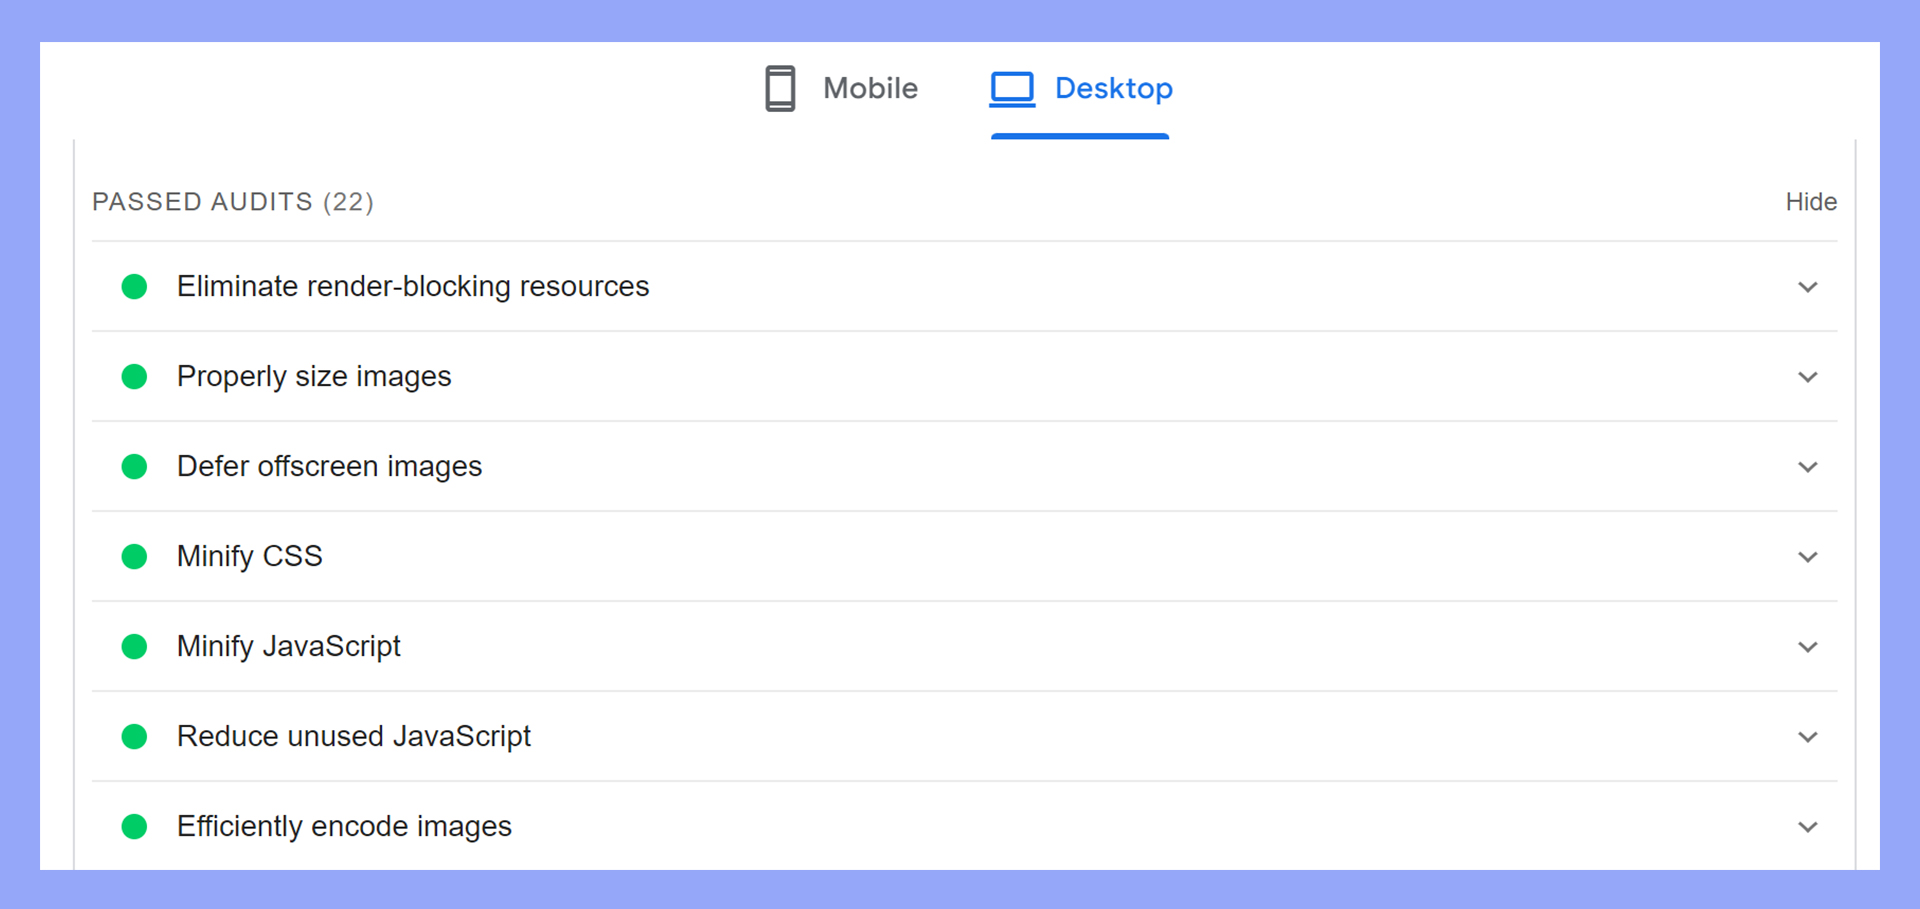Click green dot for Reduce unused JavaScript
1920x909 pixels.
point(134,737)
